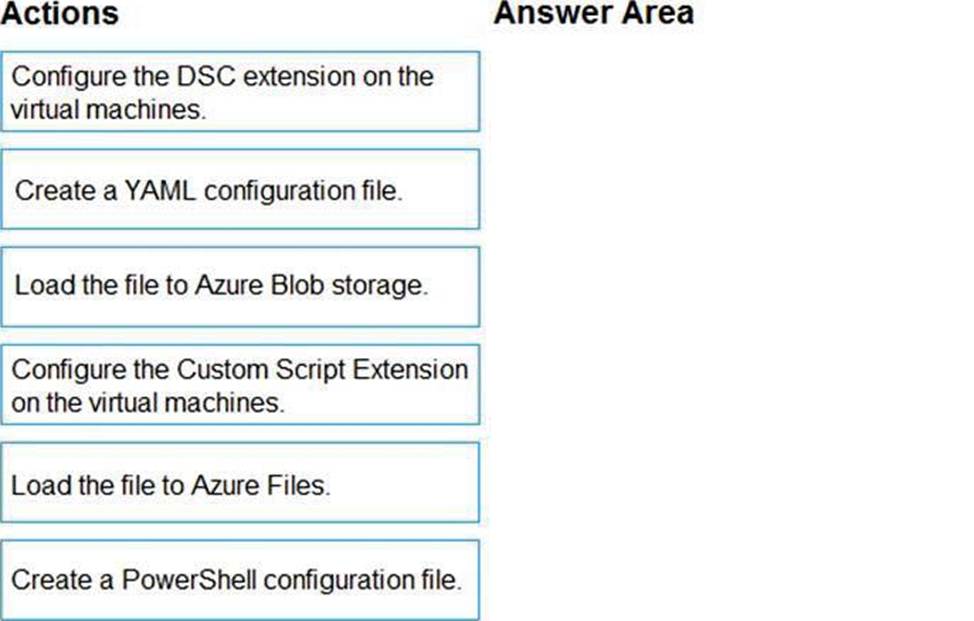Viewport: 974px width, 621px height.
Task: Click the "Answer Area" heading
Action: pyautogui.click(x=593, y=14)
